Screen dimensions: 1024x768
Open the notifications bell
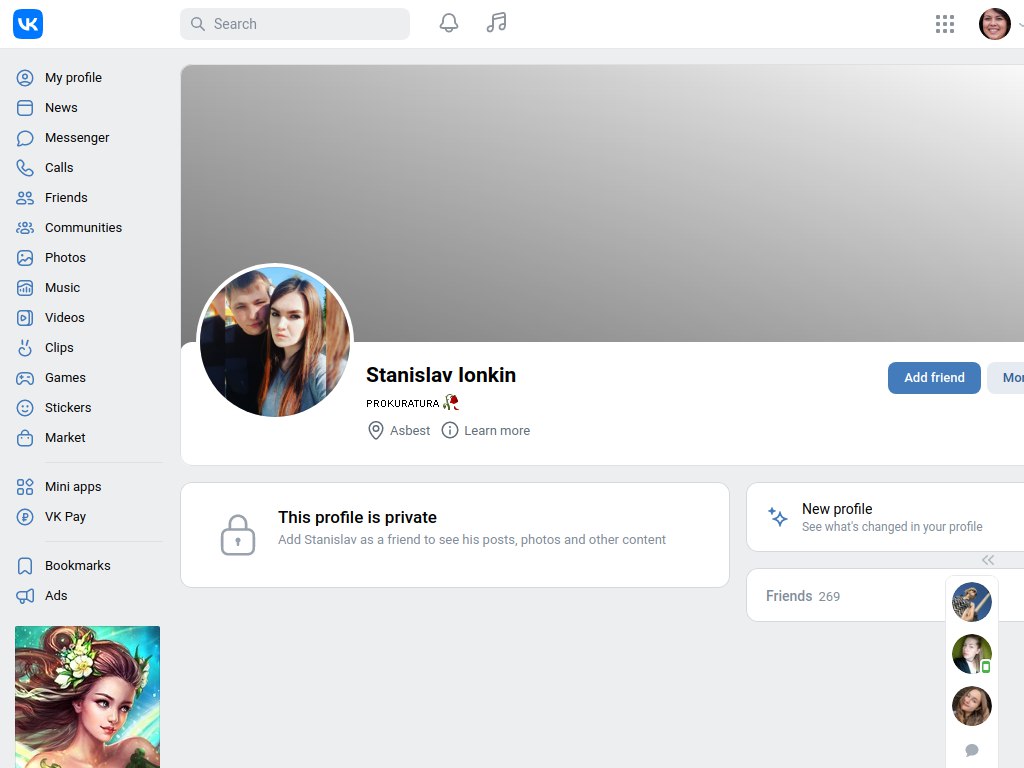coord(449,23)
